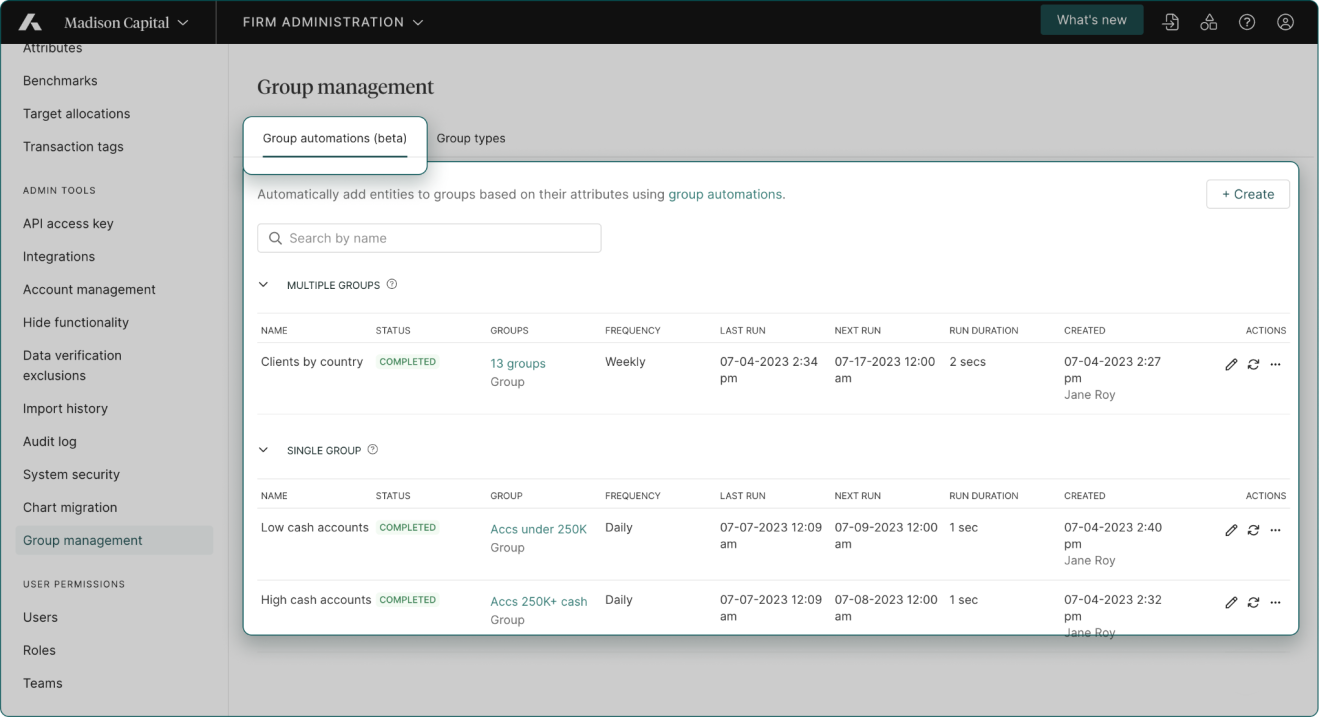Collapse the Single Group section chevron
Image resolution: width=1324 pixels, height=717 pixels.
click(264, 450)
